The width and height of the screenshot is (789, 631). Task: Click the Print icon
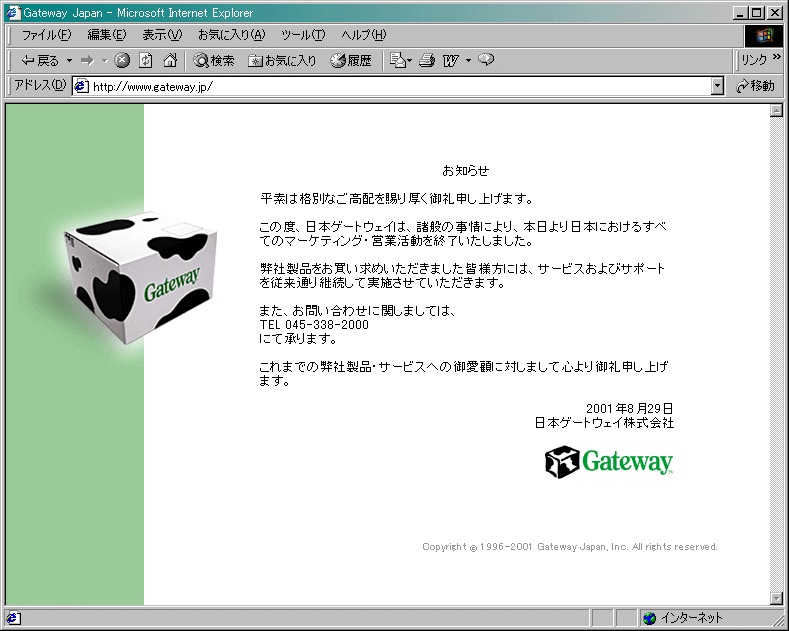pos(427,60)
